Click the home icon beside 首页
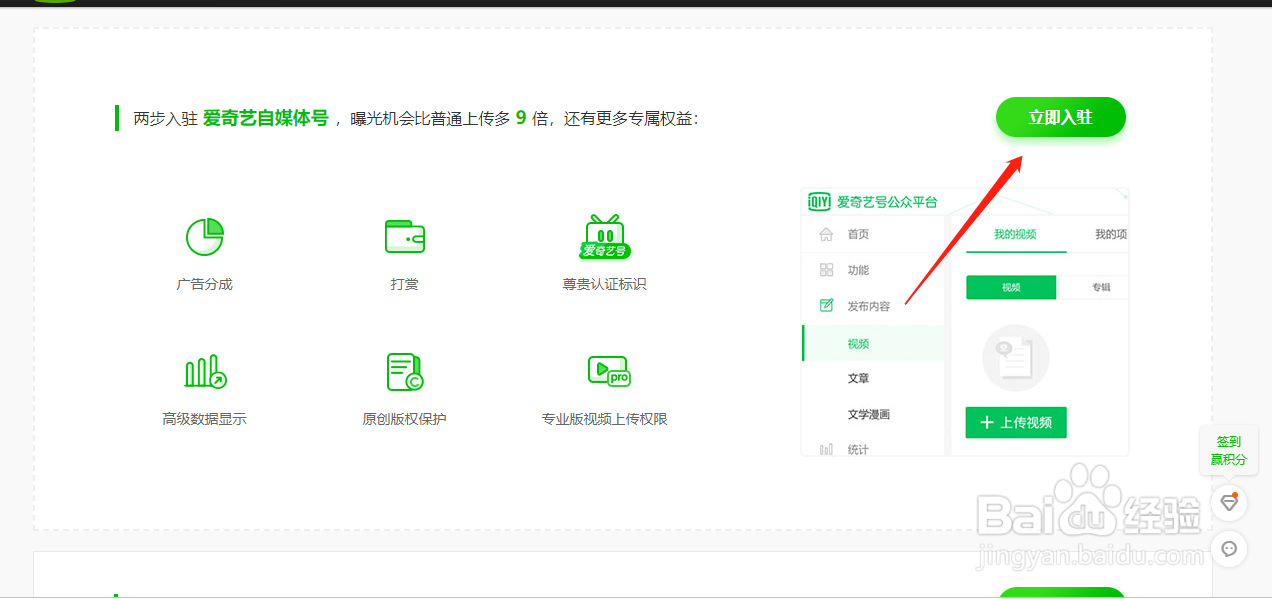The image size is (1272, 599). (x=826, y=234)
